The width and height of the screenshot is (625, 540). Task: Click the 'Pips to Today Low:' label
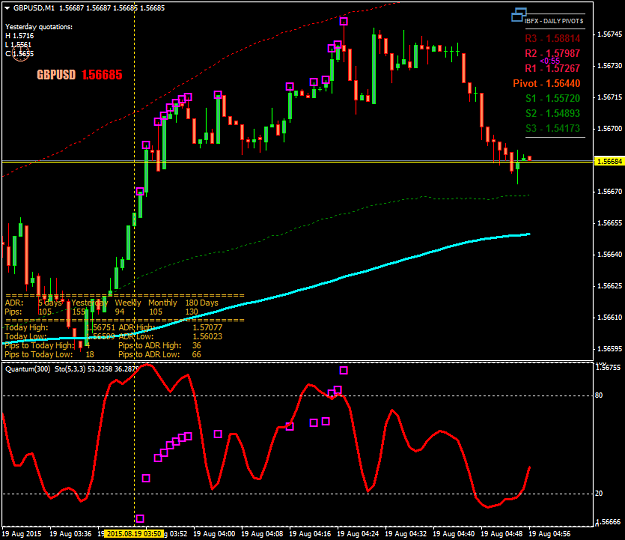pyautogui.click(x=39, y=354)
